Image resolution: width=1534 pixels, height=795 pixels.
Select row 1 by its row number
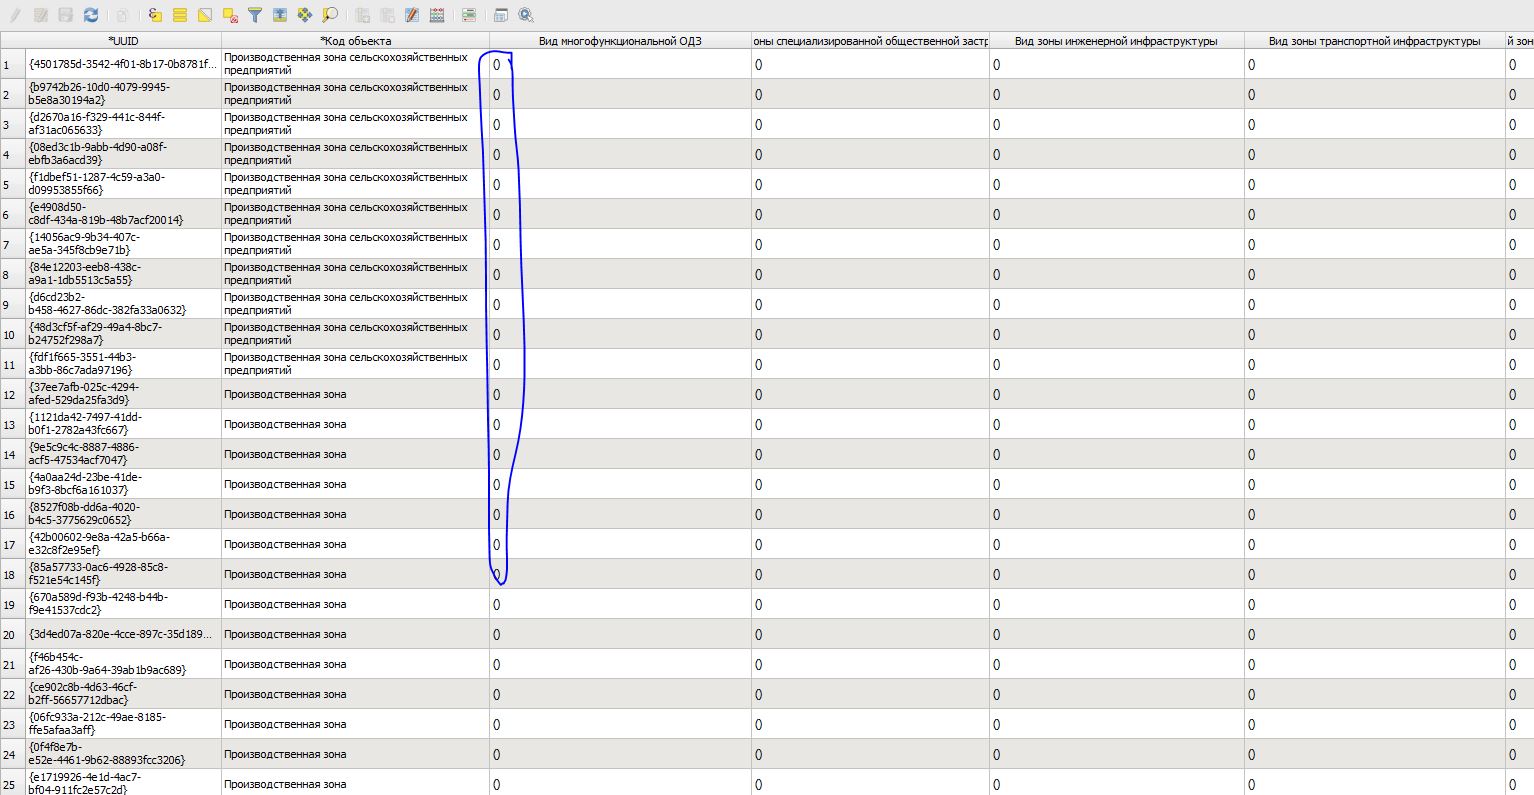point(13,64)
